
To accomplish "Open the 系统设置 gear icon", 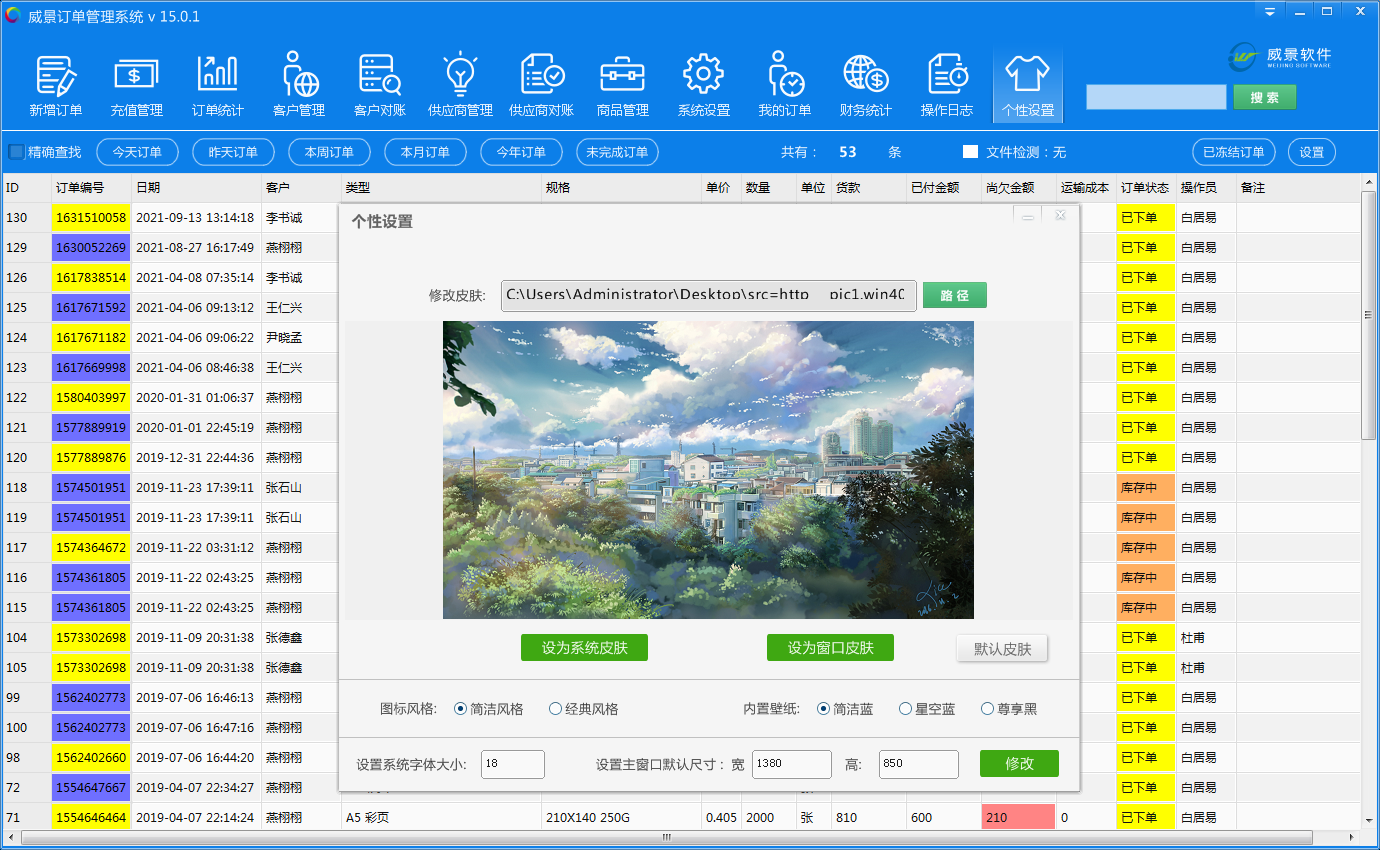I will (703, 86).
